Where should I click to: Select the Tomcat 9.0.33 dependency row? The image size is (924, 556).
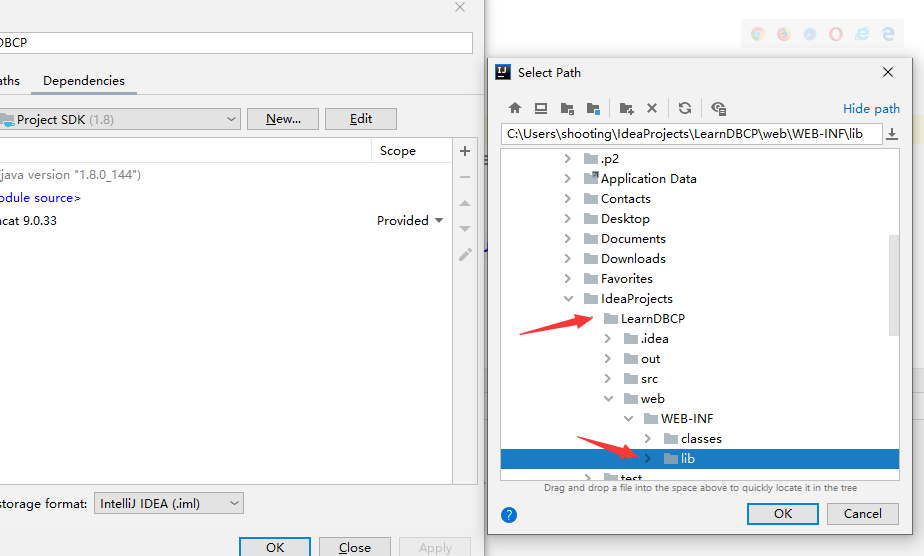tap(226, 221)
